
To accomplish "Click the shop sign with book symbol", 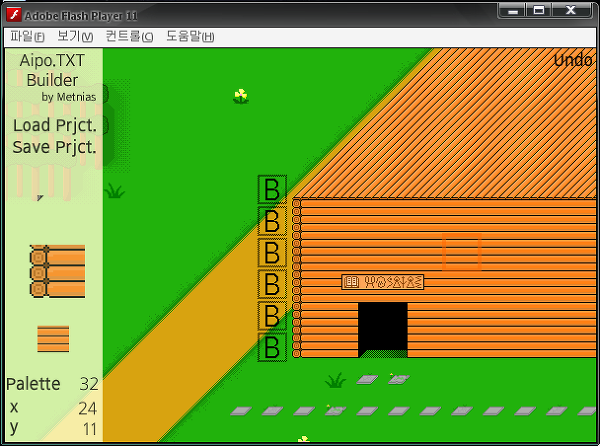I will (x=383, y=282).
